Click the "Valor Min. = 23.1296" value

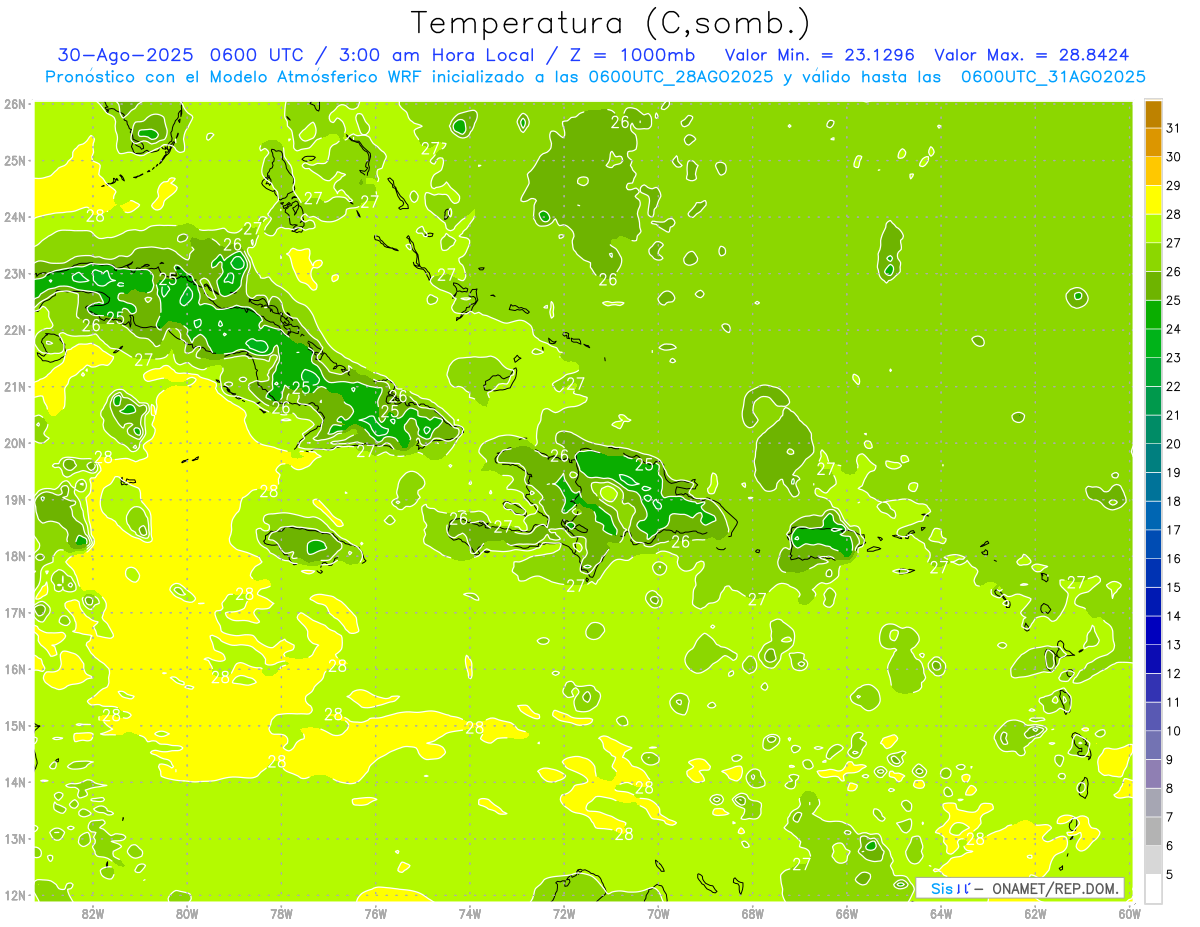(x=820, y=55)
